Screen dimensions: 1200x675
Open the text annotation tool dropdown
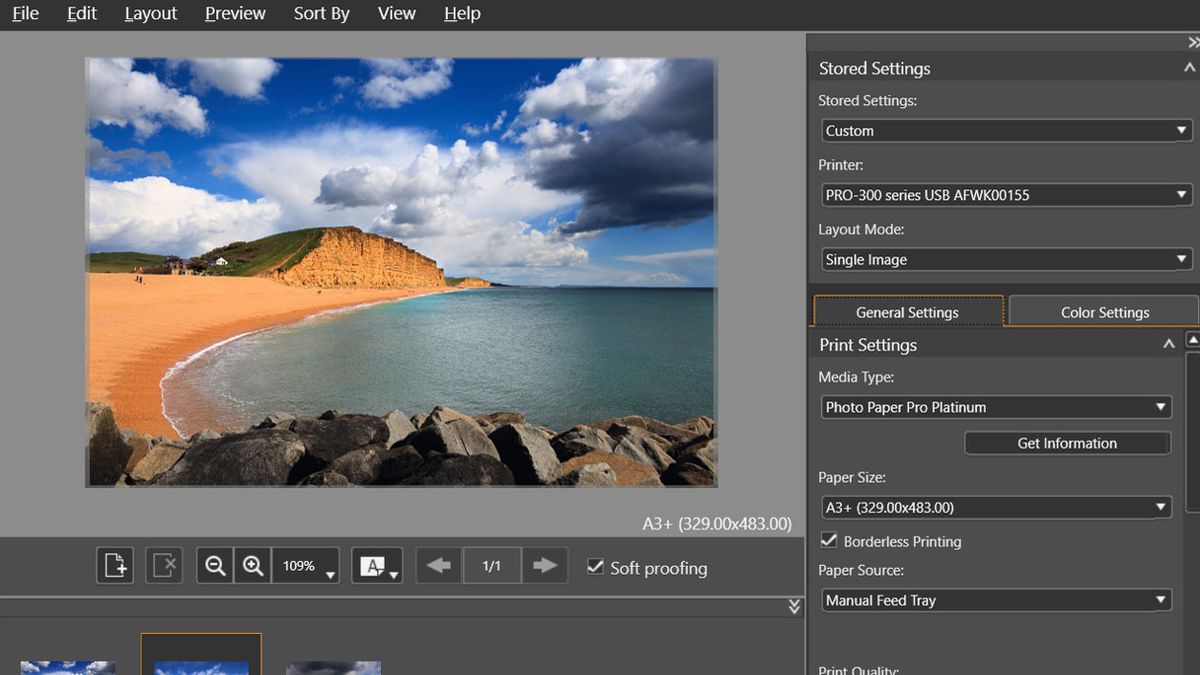(377, 566)
